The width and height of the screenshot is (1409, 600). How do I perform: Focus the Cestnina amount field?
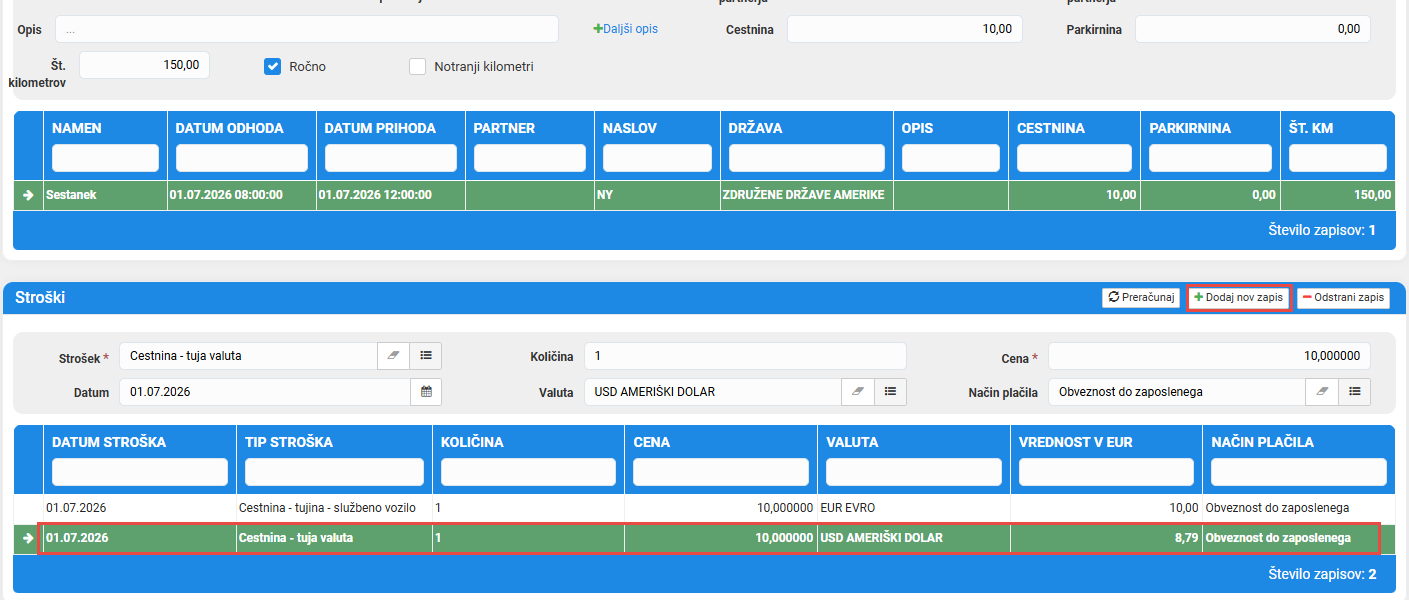[905, 29]
